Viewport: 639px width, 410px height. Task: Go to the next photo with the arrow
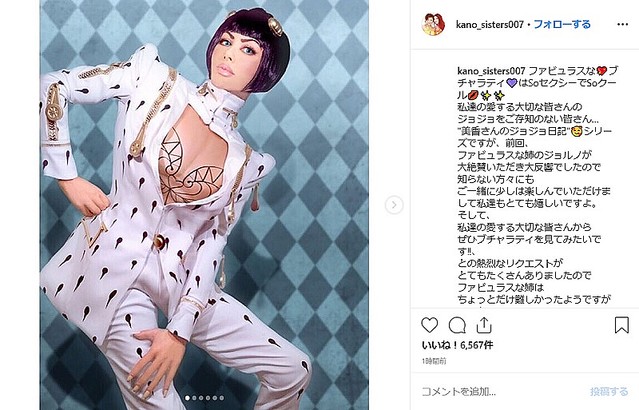pyautogui.click(x=394, y=205)
